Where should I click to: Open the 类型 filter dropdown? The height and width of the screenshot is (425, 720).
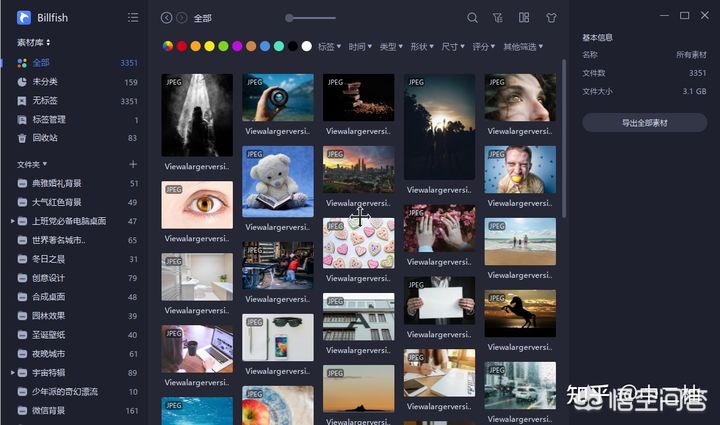click(391, 46)
